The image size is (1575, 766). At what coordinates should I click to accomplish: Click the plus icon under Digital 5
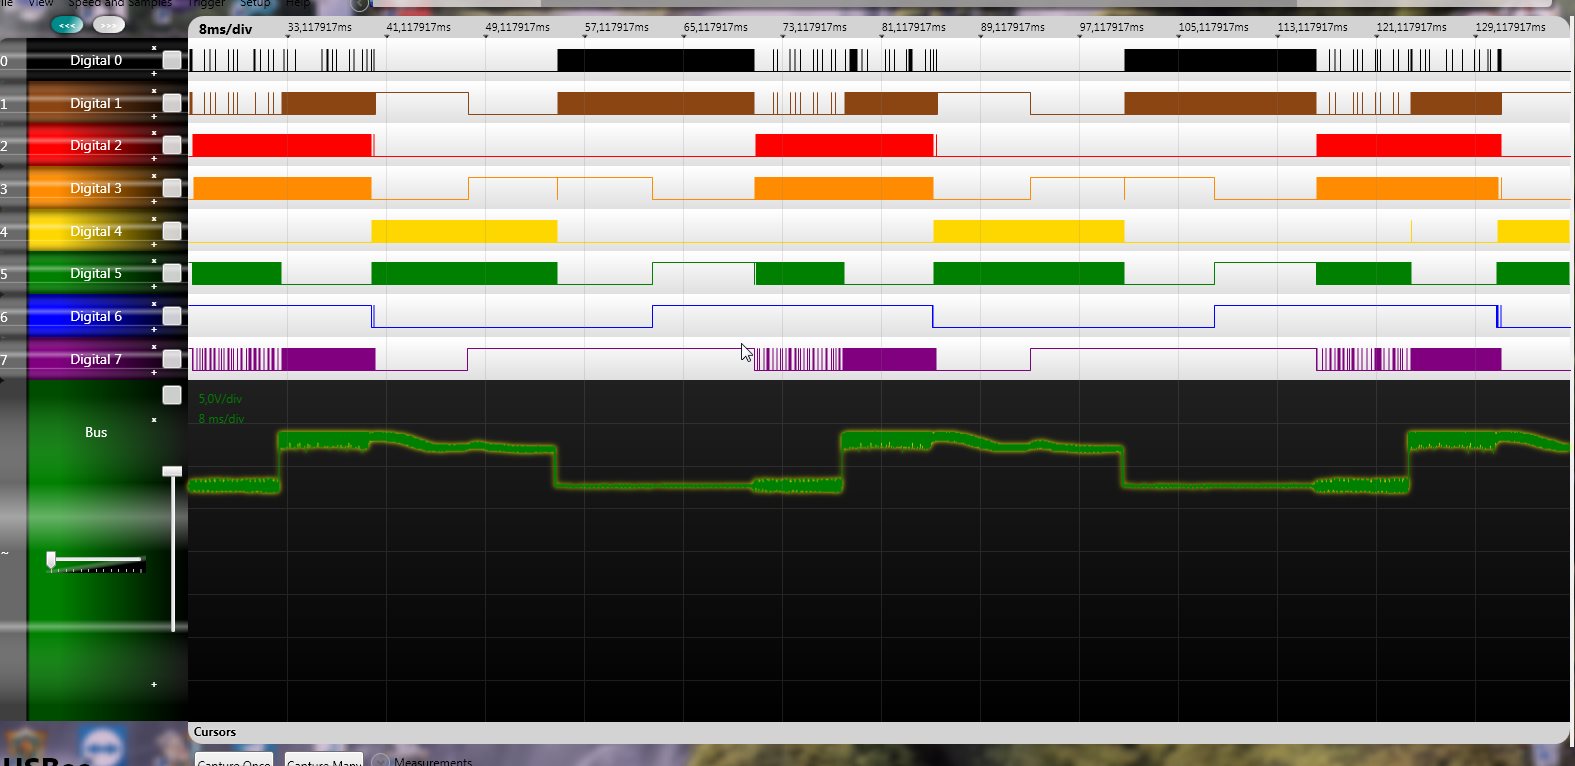tap(154, 287)
